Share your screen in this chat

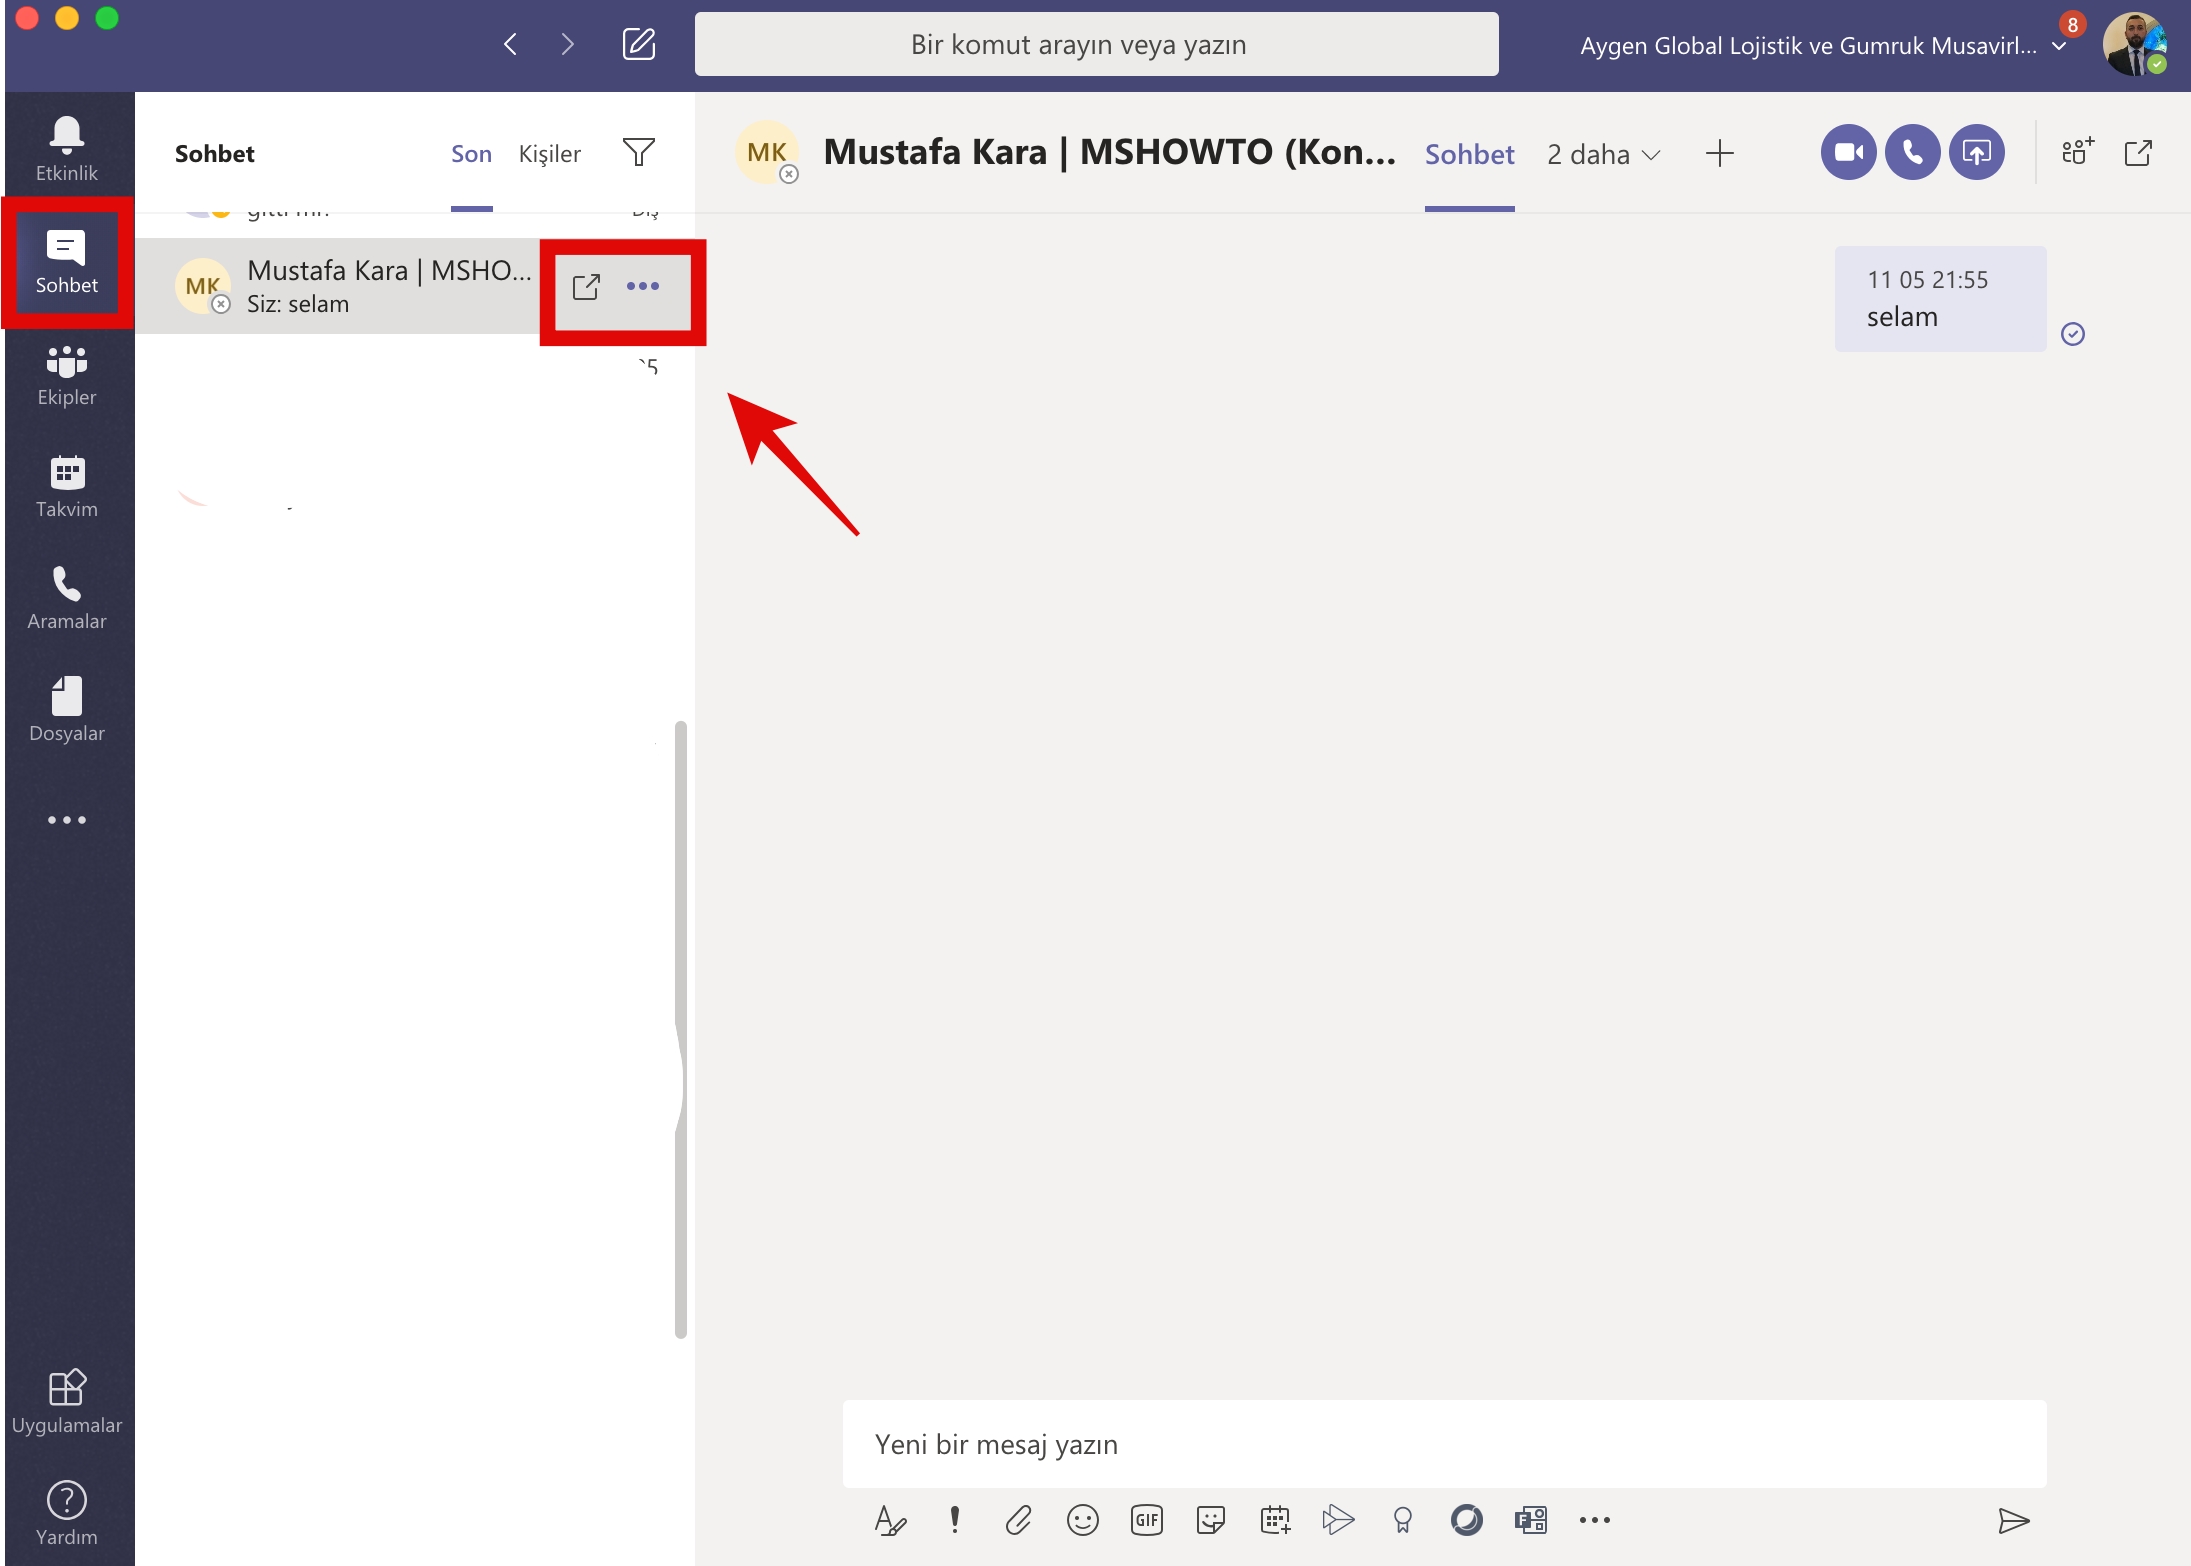(x=1976, y=152)
